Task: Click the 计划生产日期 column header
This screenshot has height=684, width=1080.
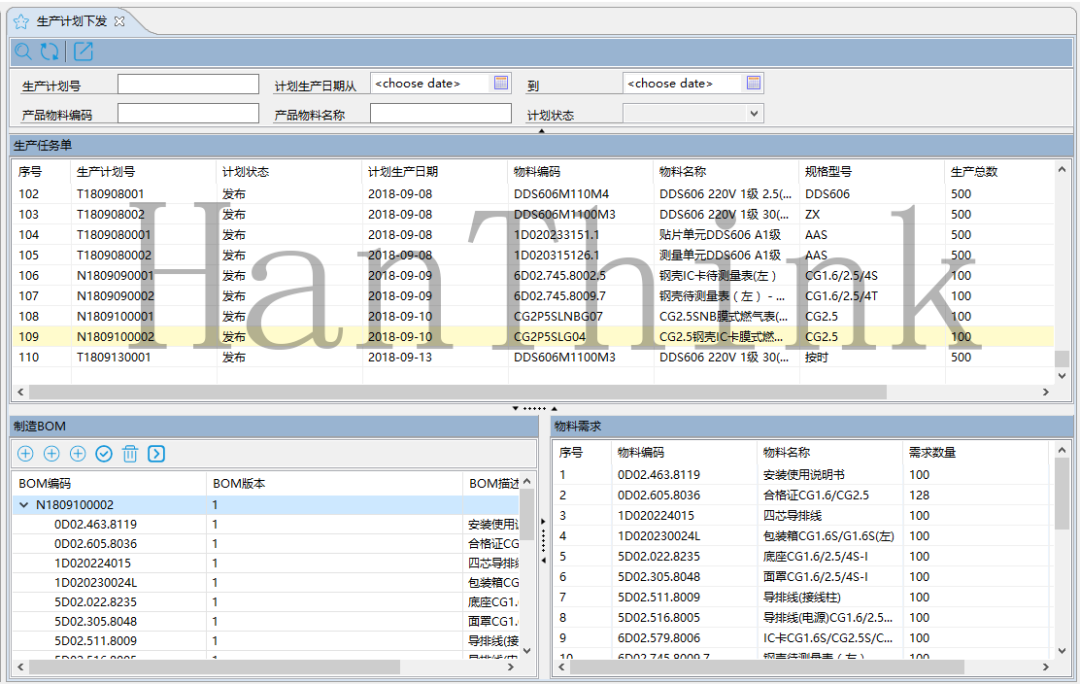Action: [x=402, y=171]
